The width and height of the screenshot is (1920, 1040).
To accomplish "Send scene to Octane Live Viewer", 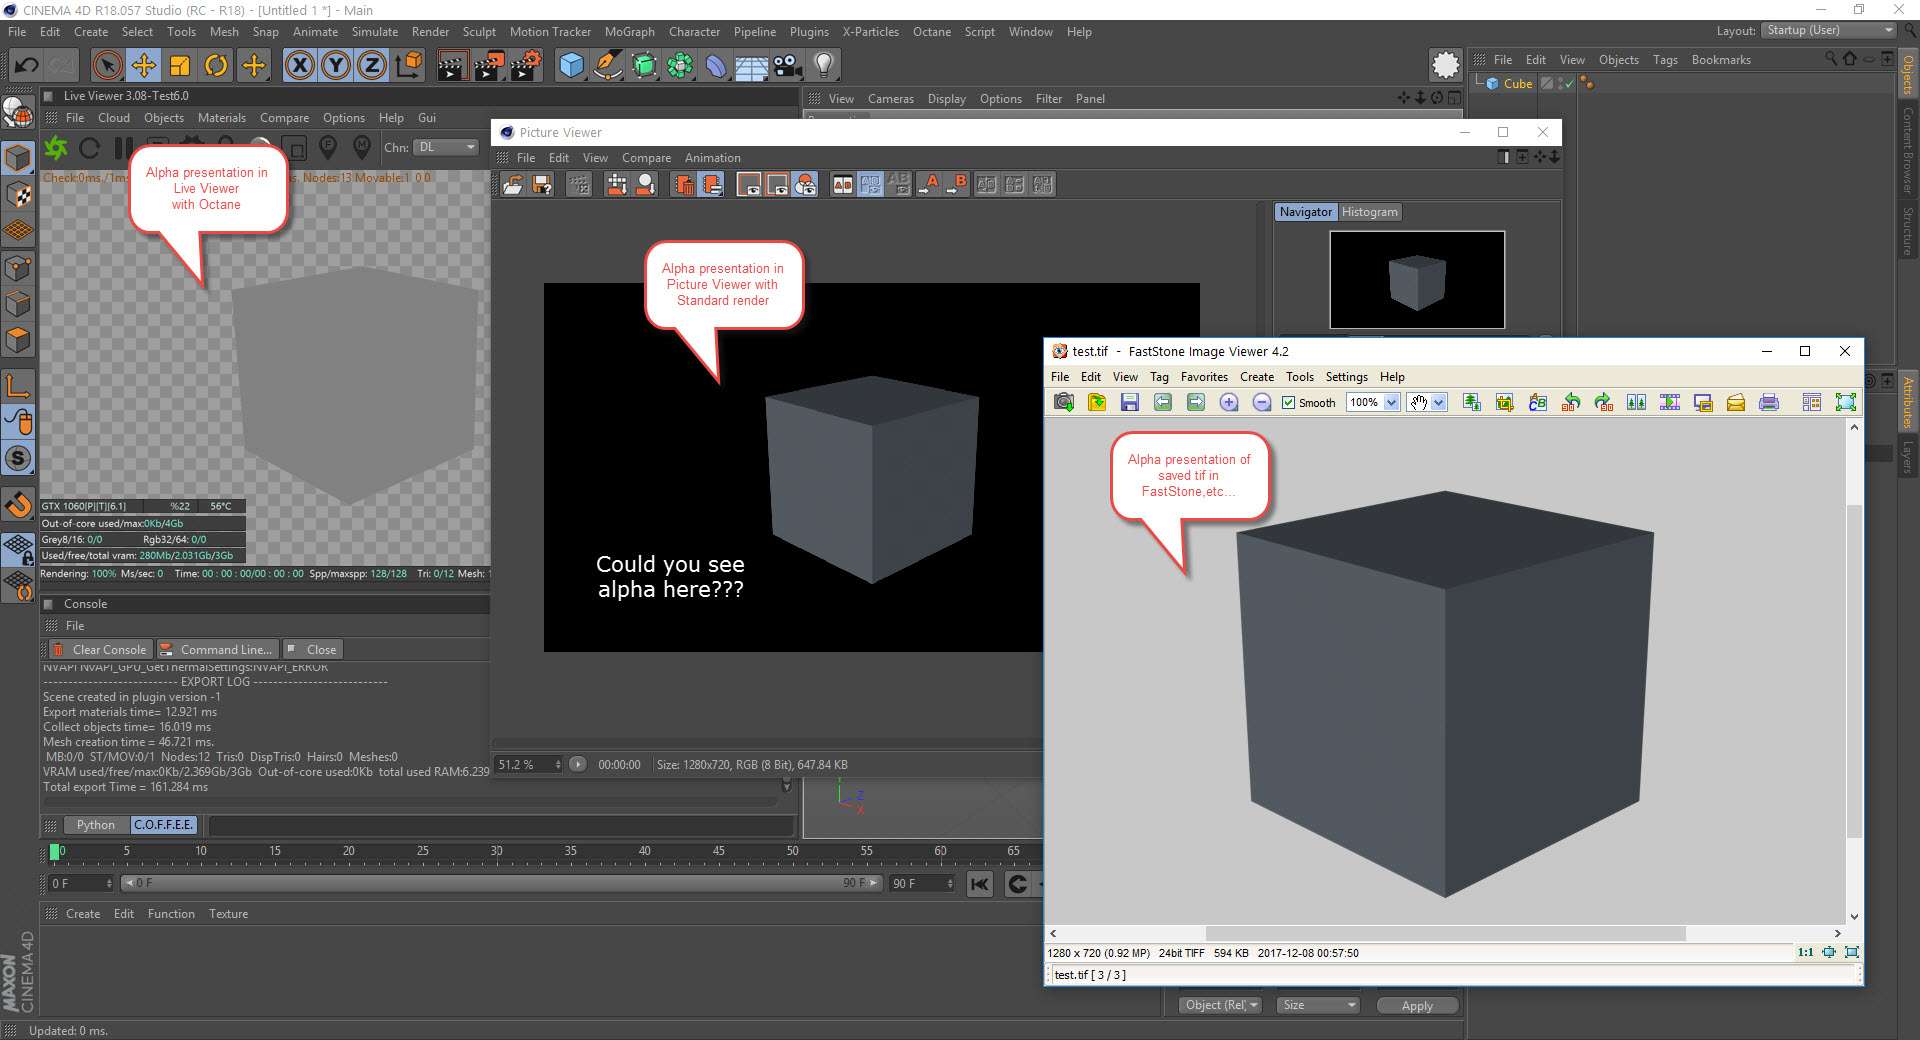I will pyautogui.click(x=56, y=148).
